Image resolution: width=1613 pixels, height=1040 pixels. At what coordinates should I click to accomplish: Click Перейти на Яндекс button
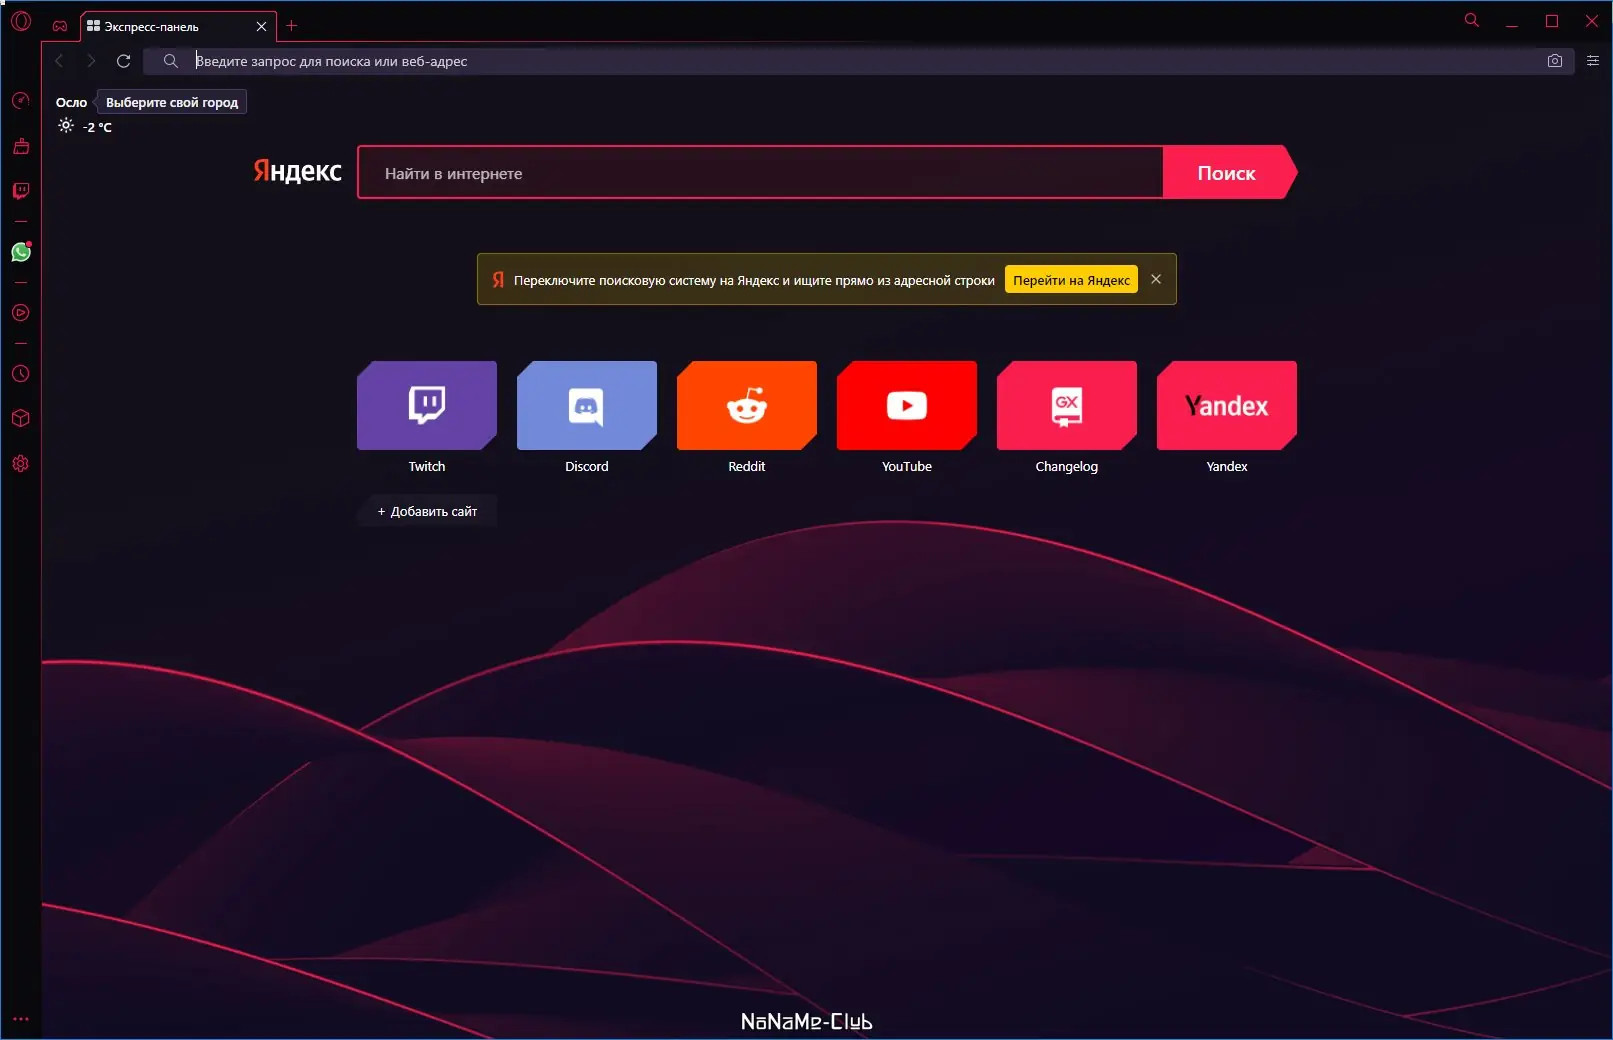pos(1071,280)
